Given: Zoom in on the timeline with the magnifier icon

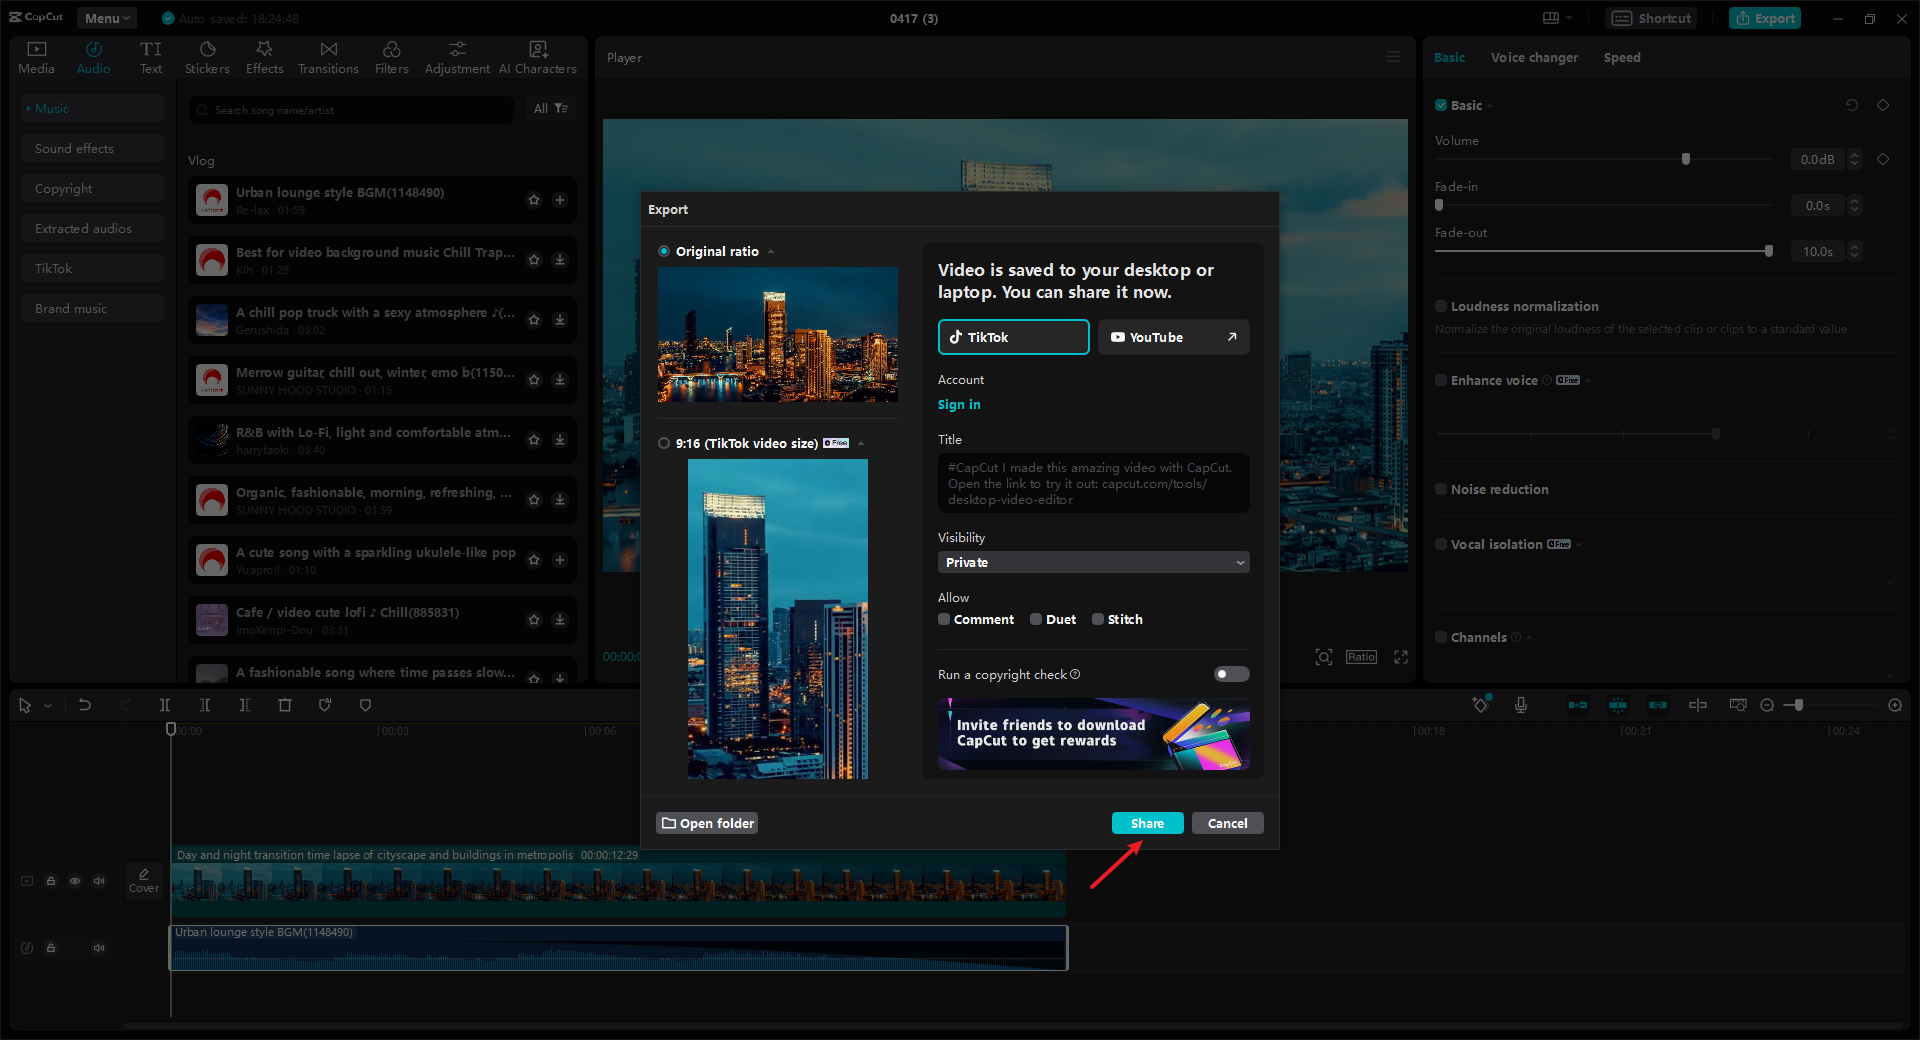Looking at the screenshot, I should click(x=1895, y=705).
